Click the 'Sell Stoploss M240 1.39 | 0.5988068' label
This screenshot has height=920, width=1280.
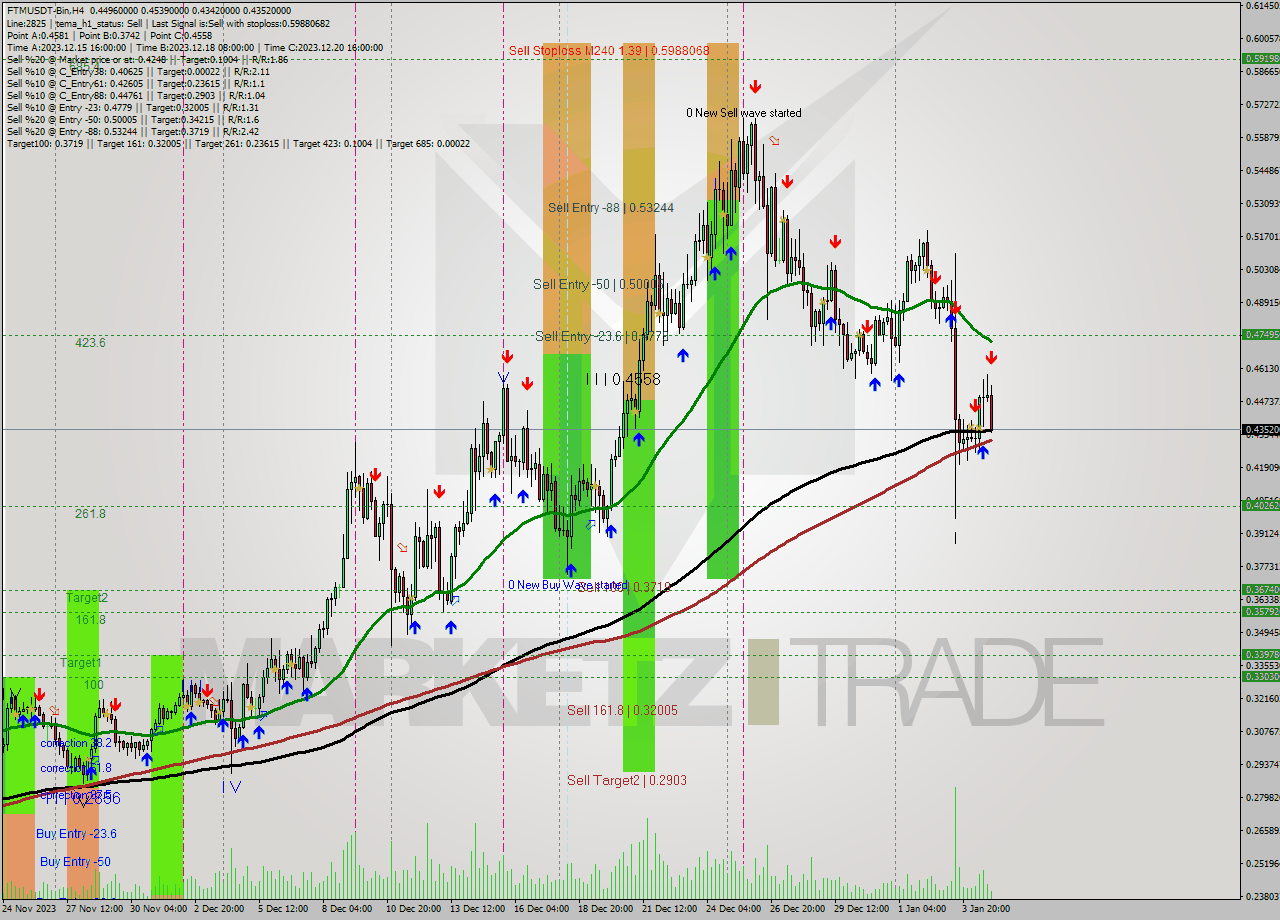609,50
